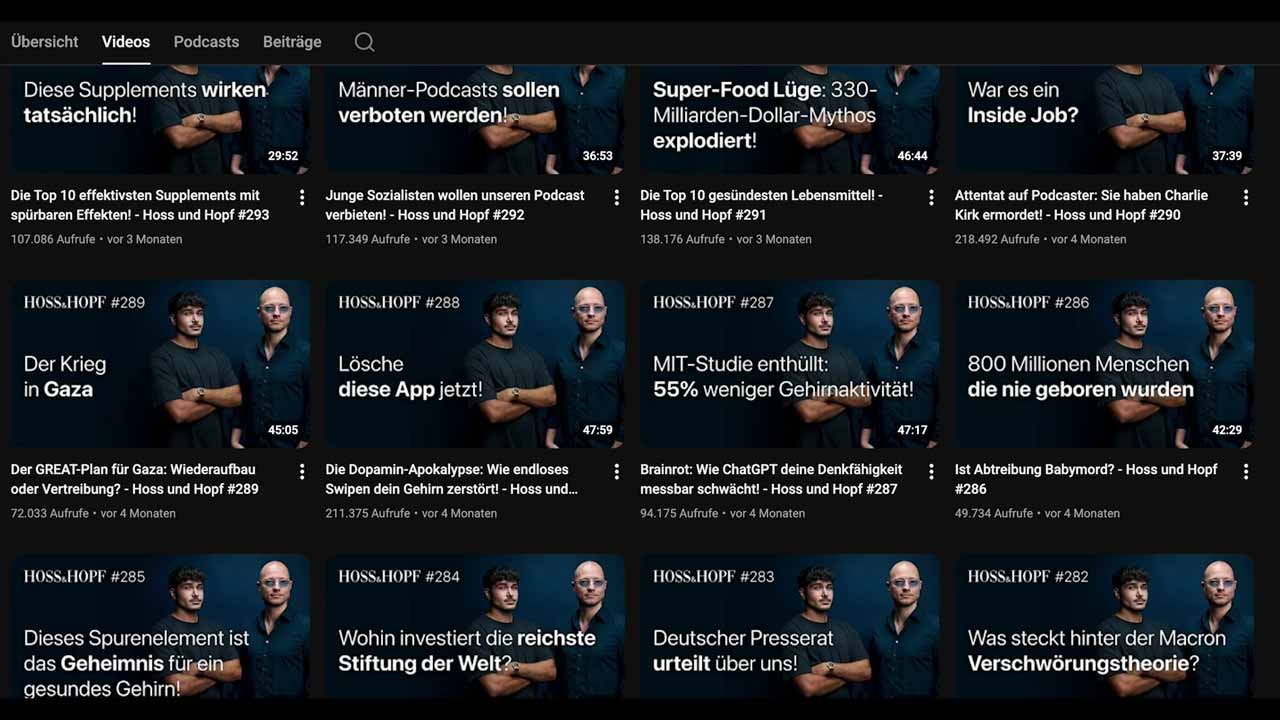The height and width of the screenshot is (720, 1280).
Task: Go to the Beiträge tab
Action: 292,42
